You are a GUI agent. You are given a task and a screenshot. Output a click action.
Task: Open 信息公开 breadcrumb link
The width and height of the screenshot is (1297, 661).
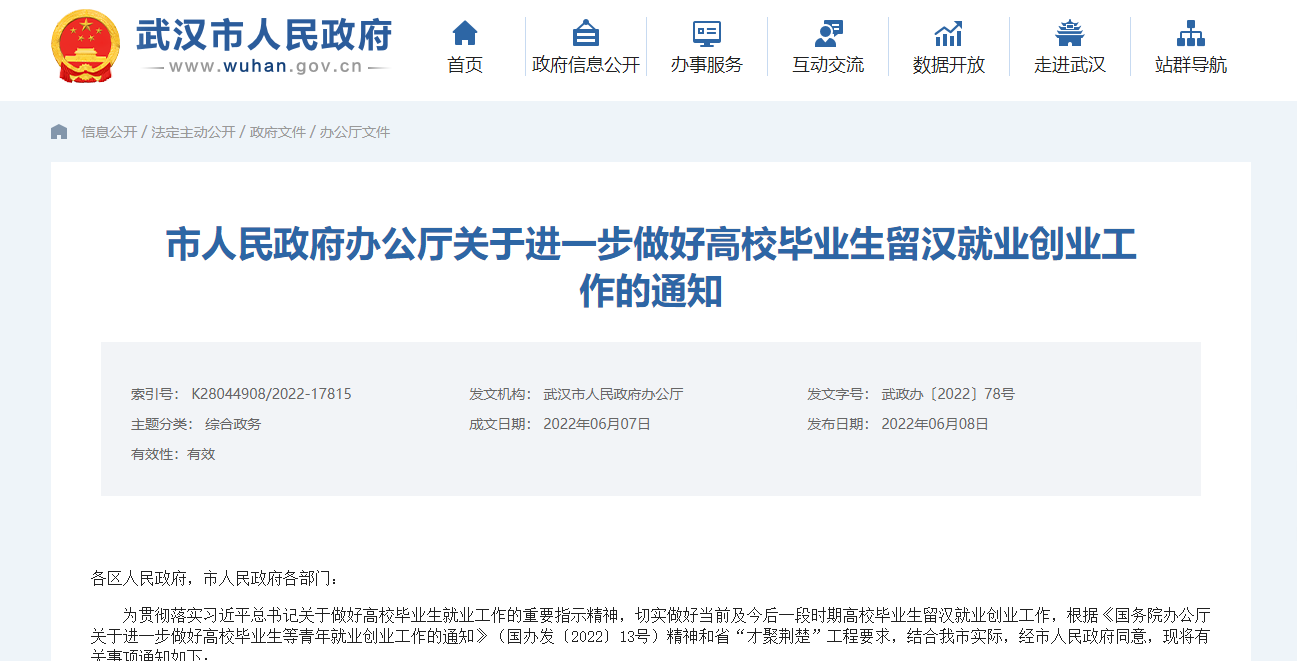tap(109, 132)
